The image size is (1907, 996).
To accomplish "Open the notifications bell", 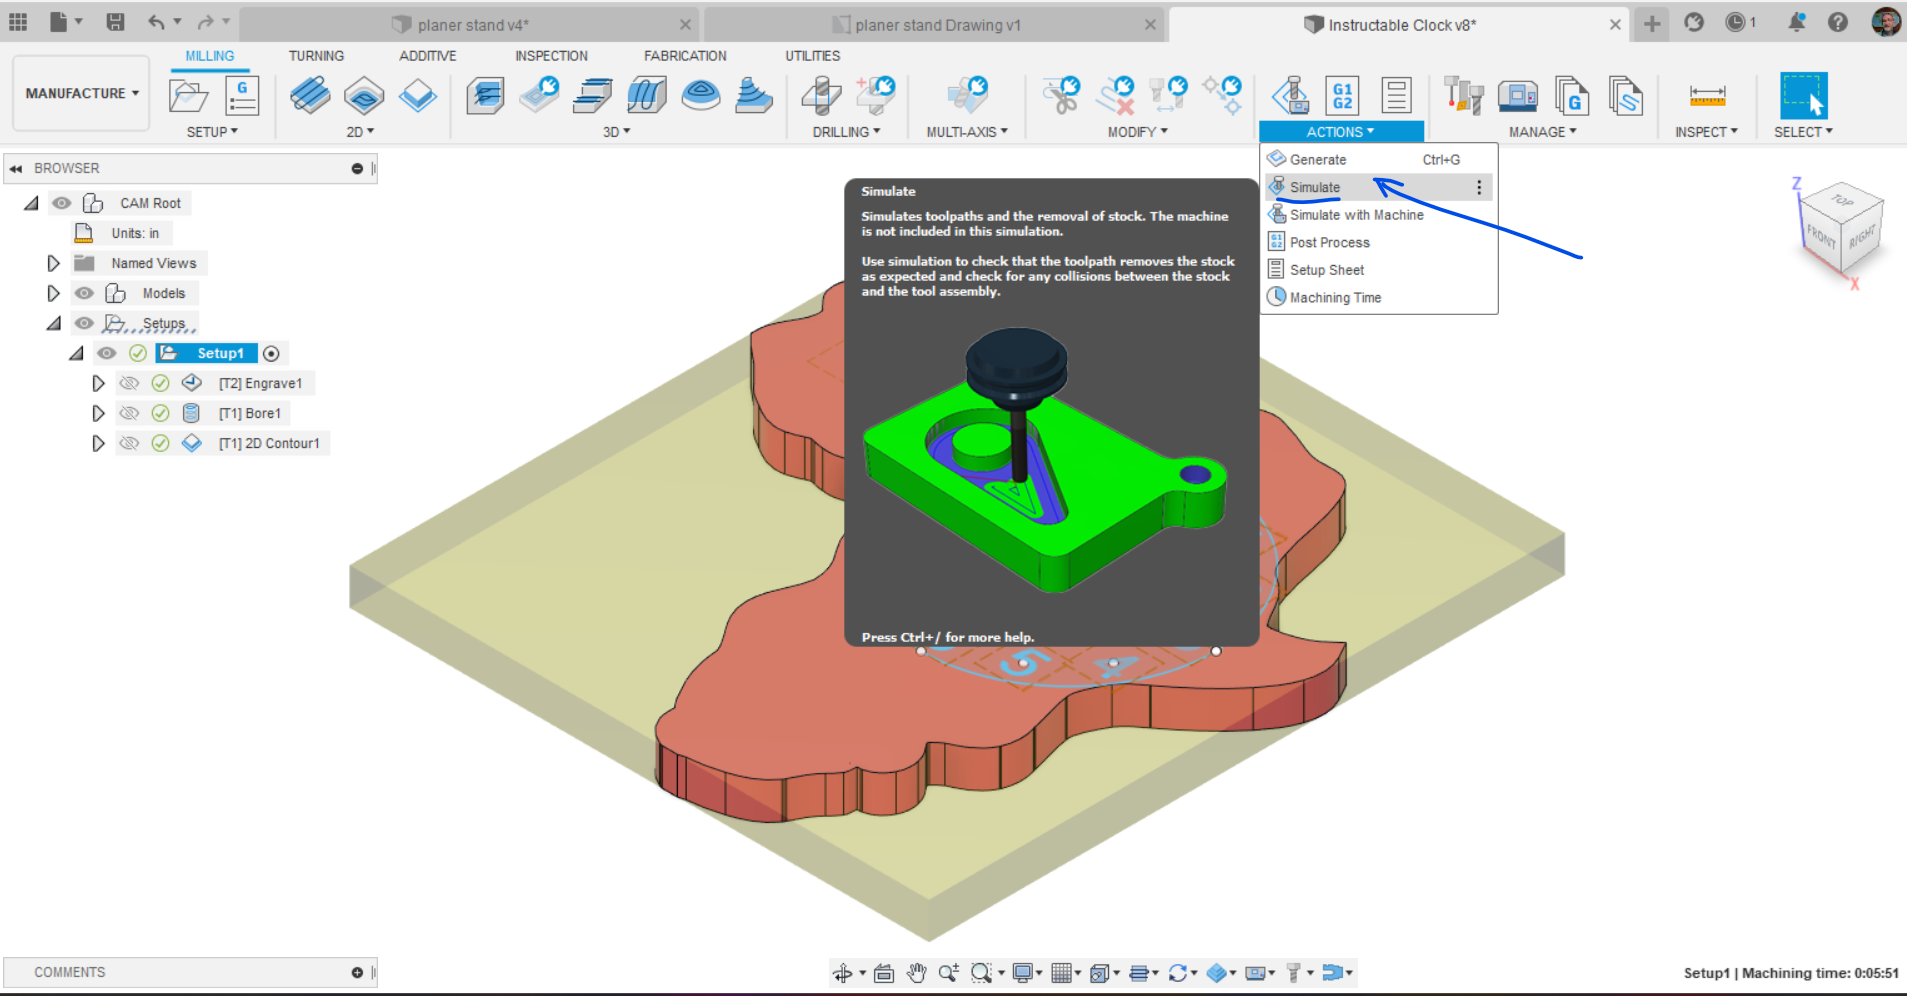I will [x=1797, y=22].
